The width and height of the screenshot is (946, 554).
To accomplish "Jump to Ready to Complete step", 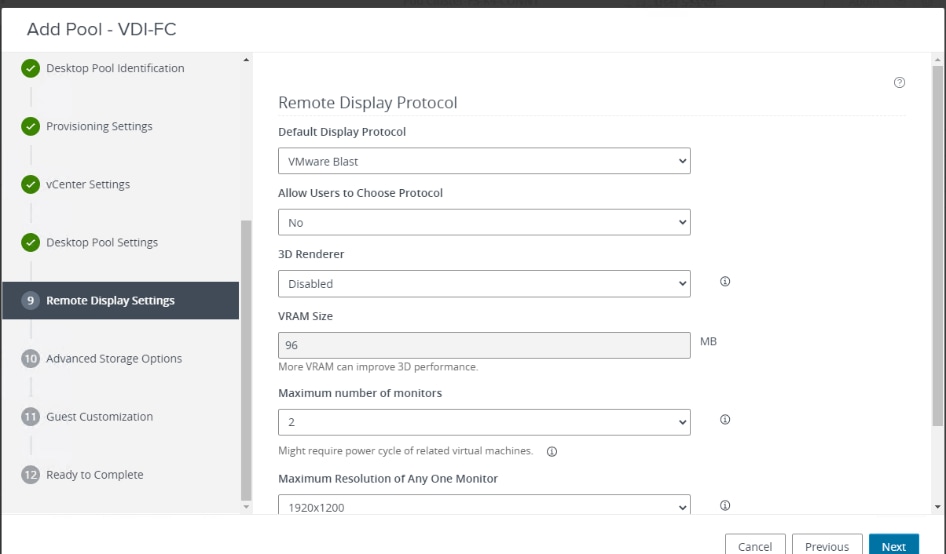I will [x=94, y=475].
